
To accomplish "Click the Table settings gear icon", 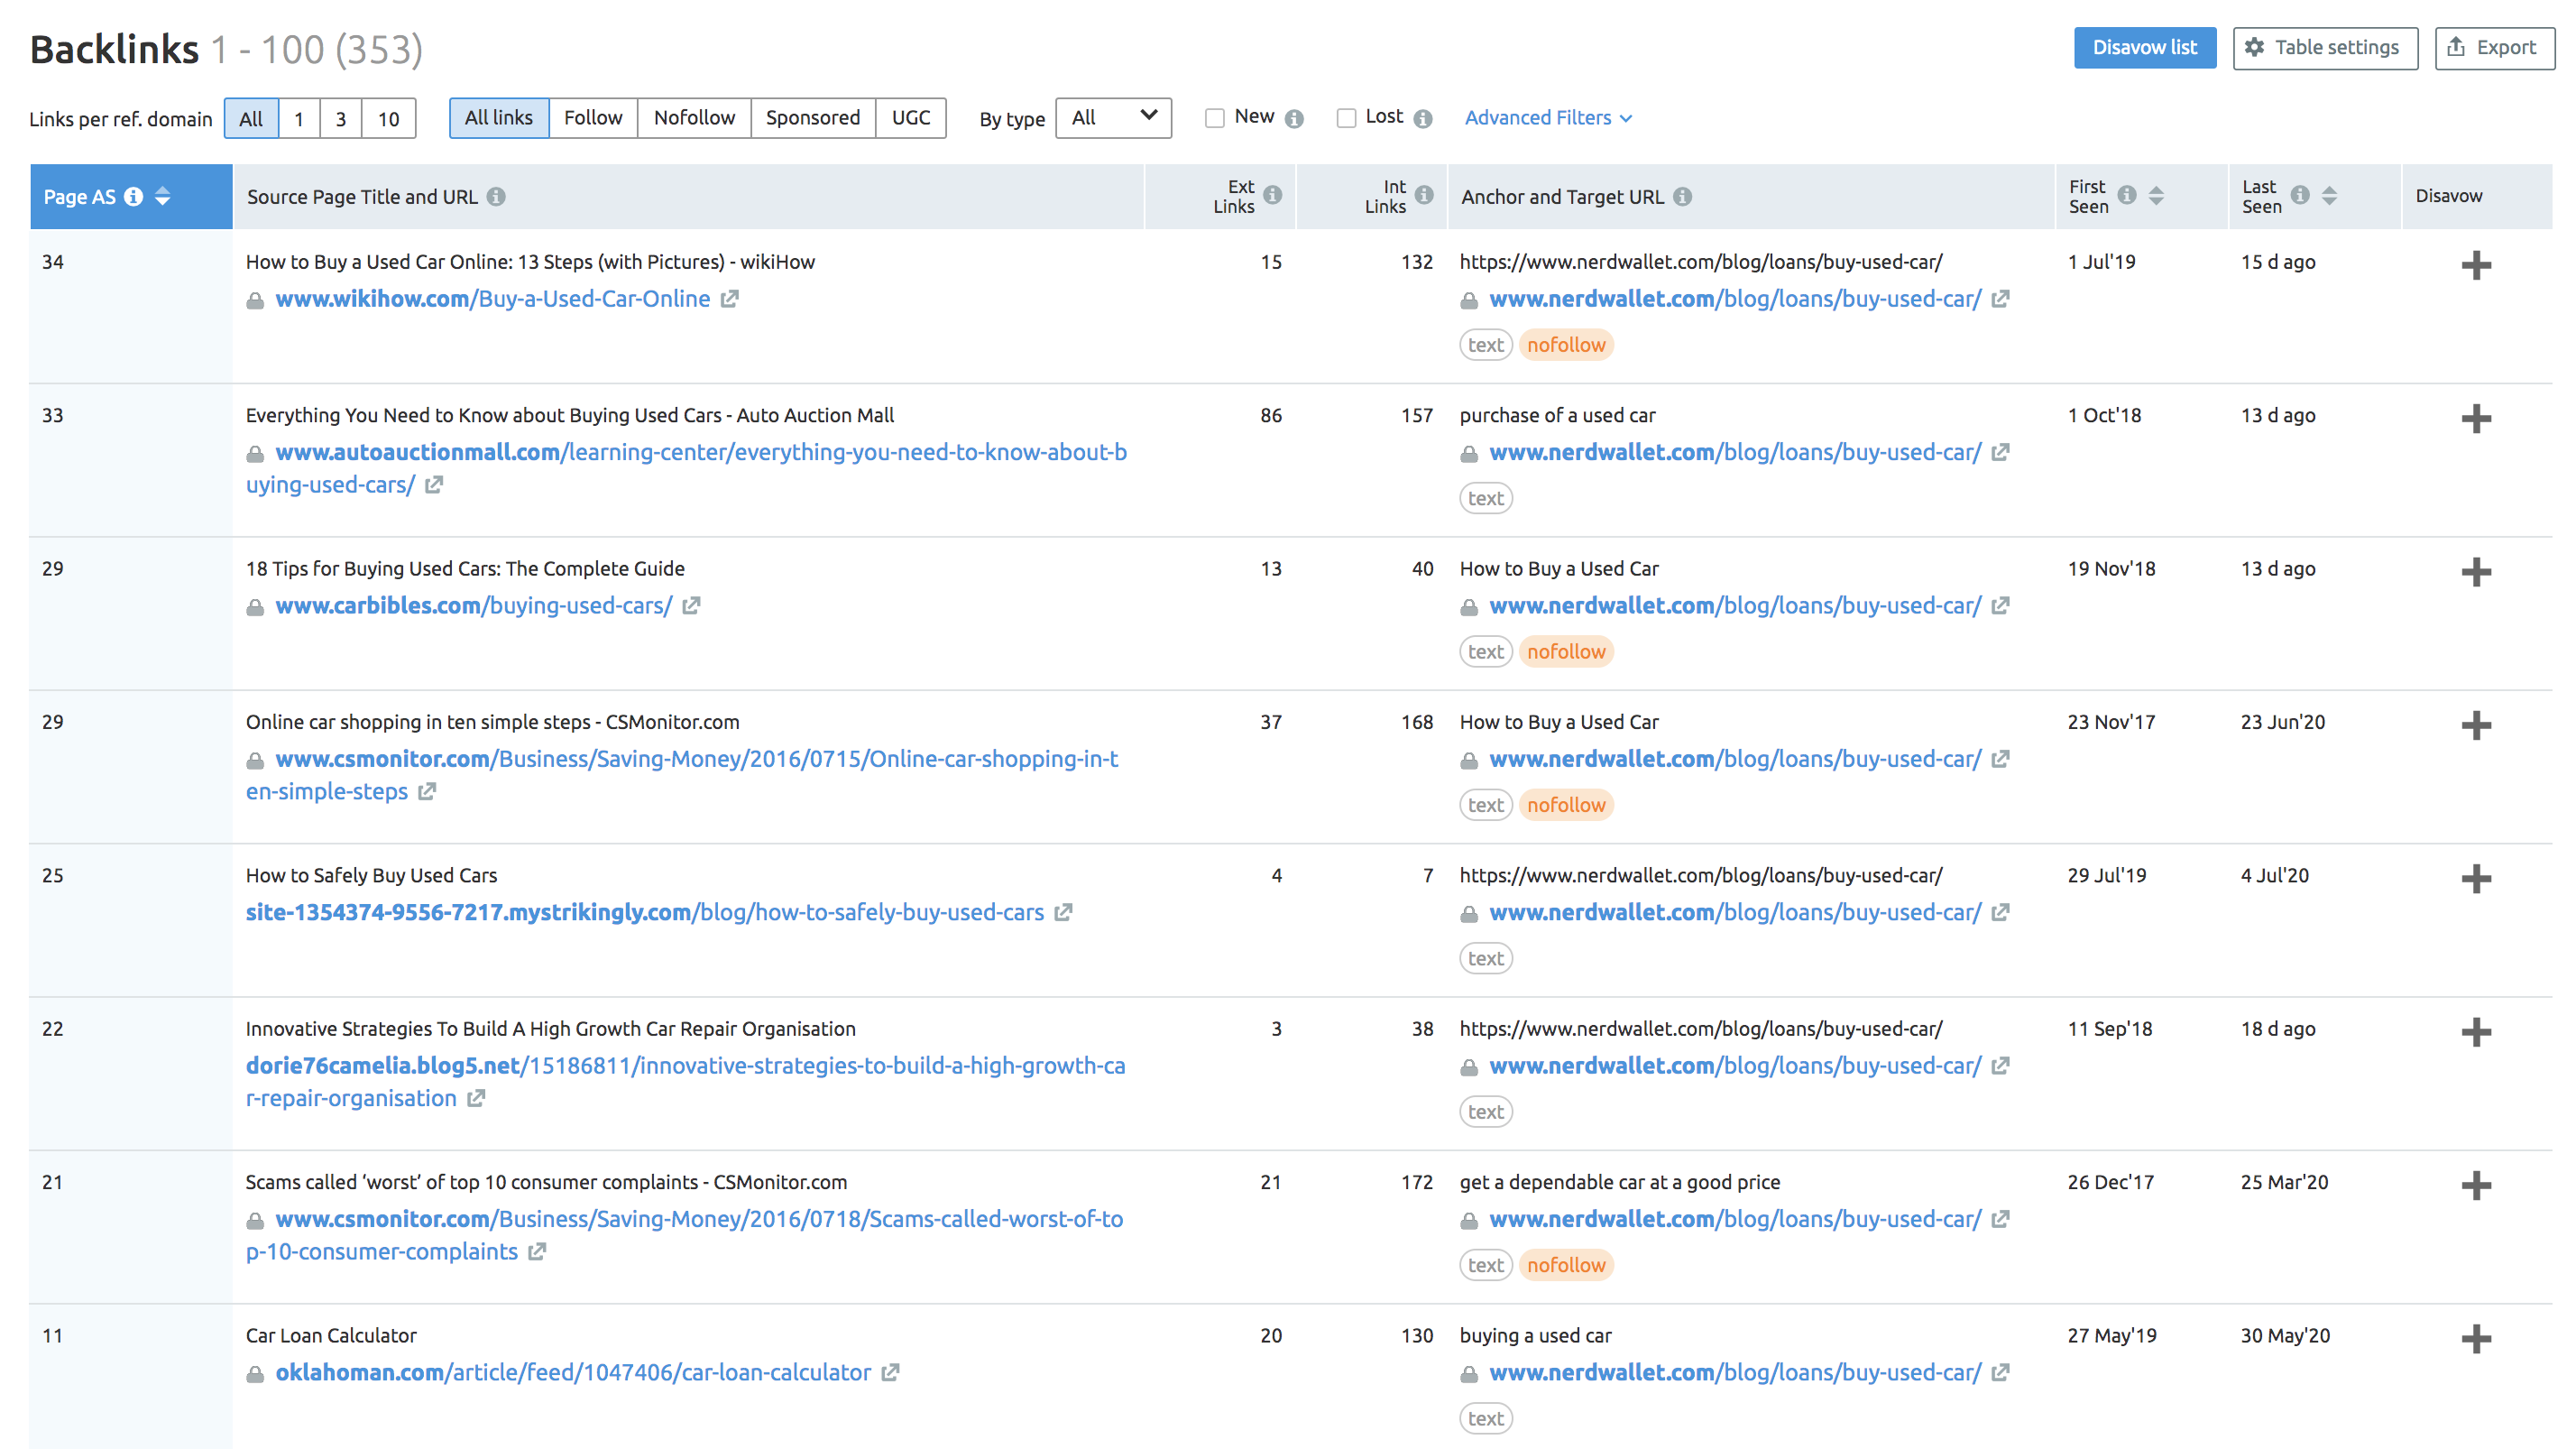I will click(x=2256, y=48).
